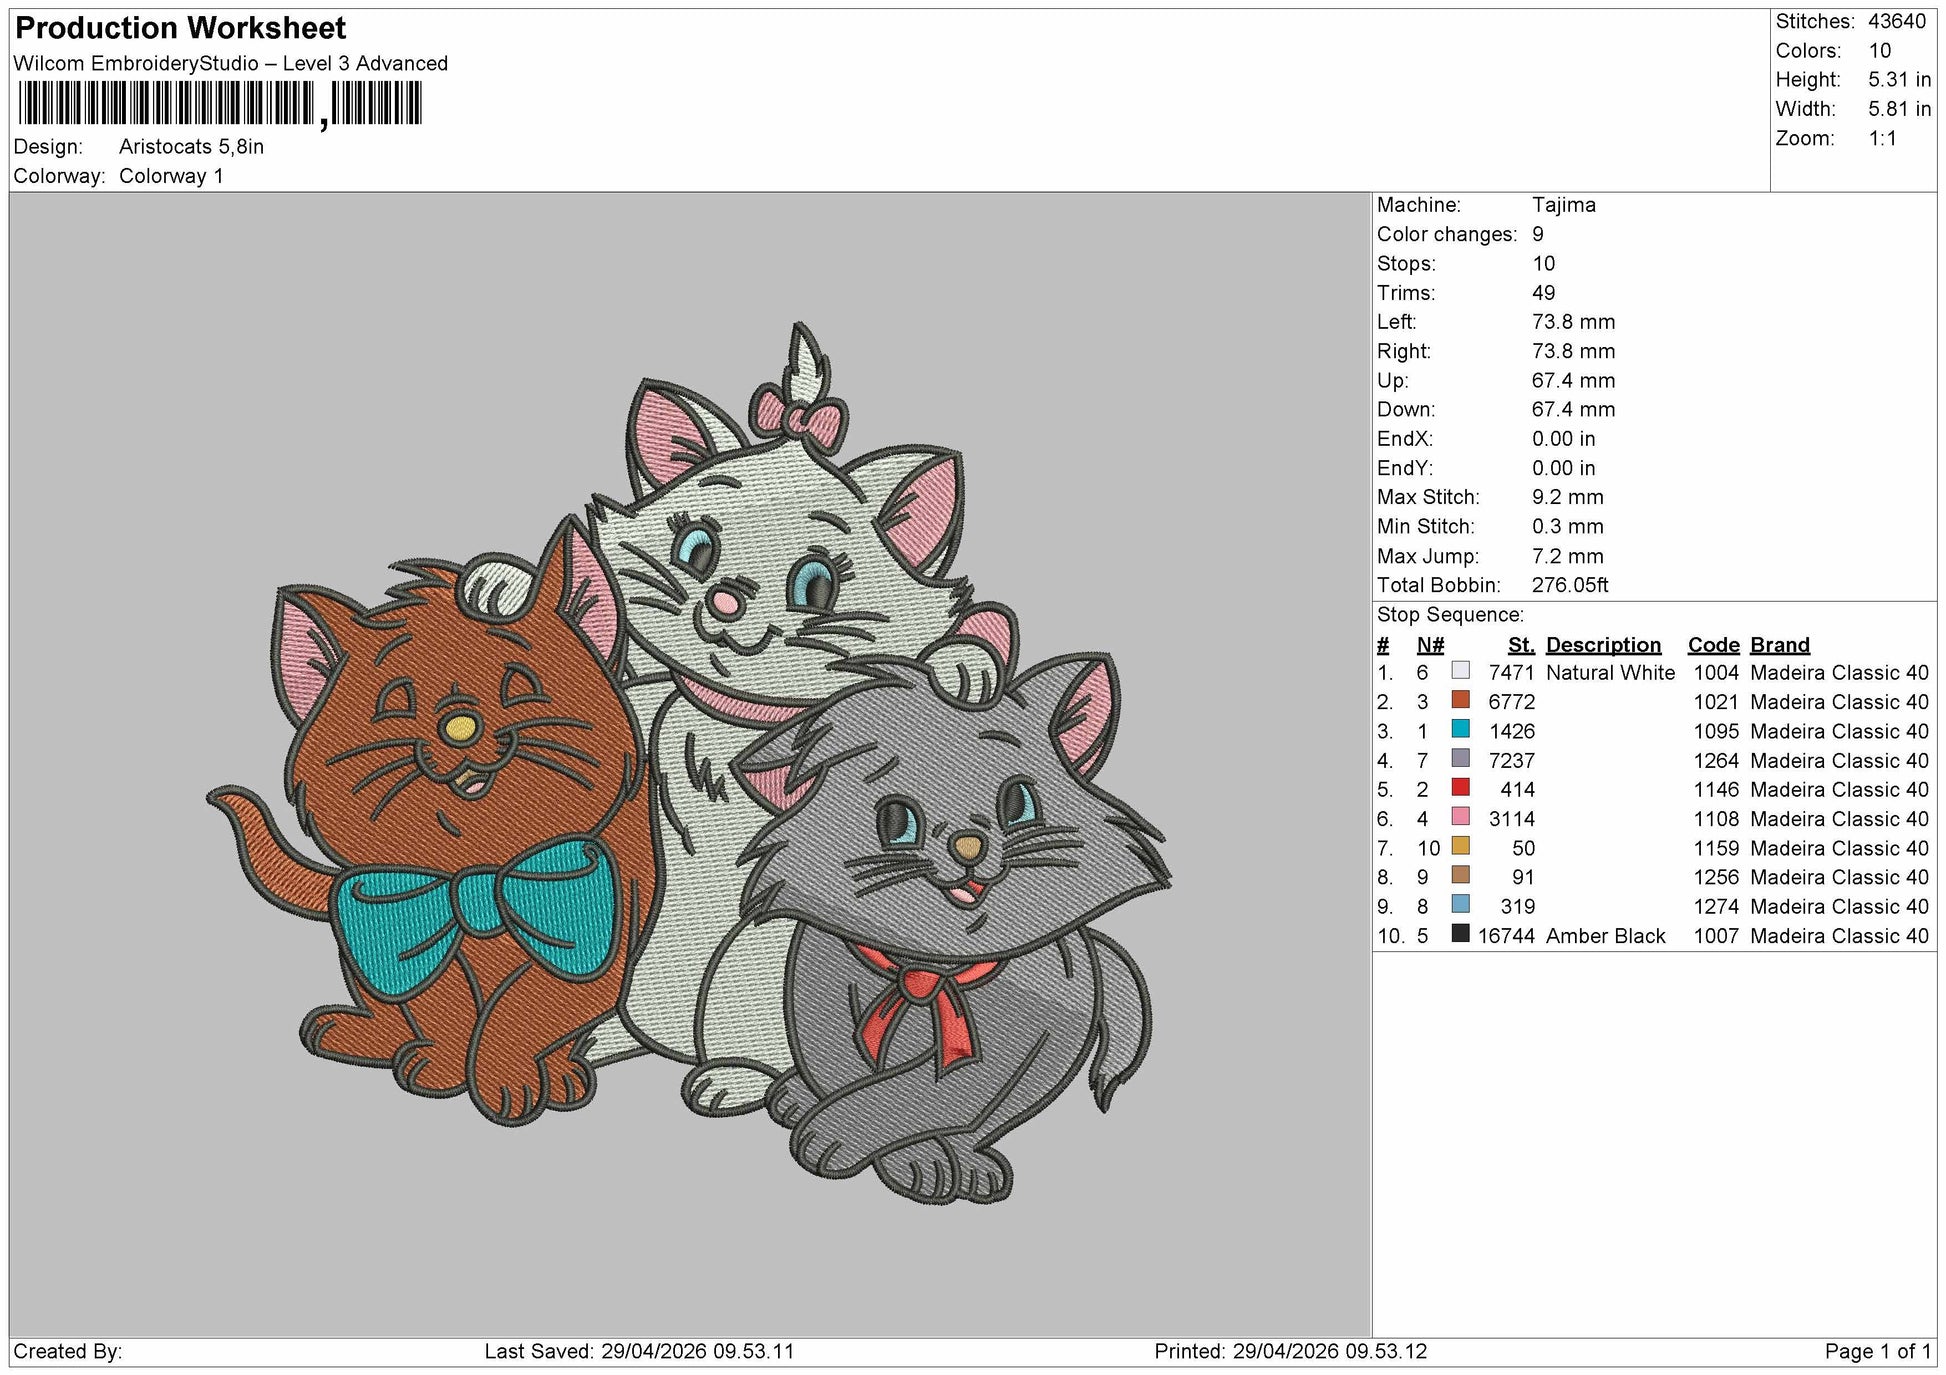
Task: Select stitch count "16744" in stop 10
Action: tap(1506, 936)
